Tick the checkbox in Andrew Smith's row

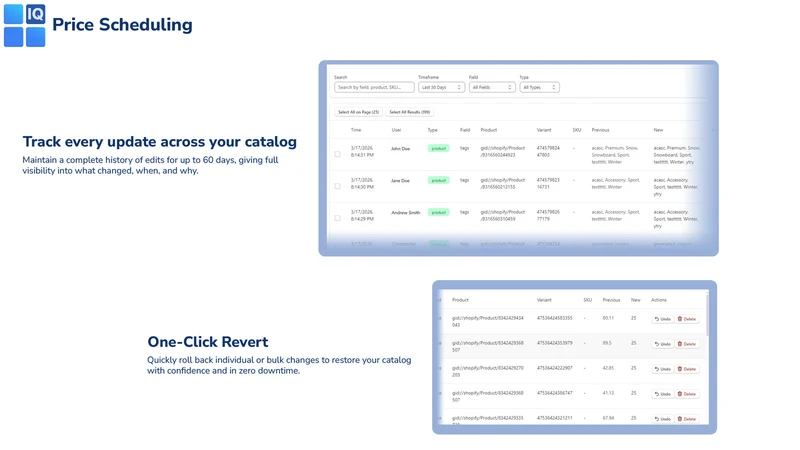[x=337, y=218]
